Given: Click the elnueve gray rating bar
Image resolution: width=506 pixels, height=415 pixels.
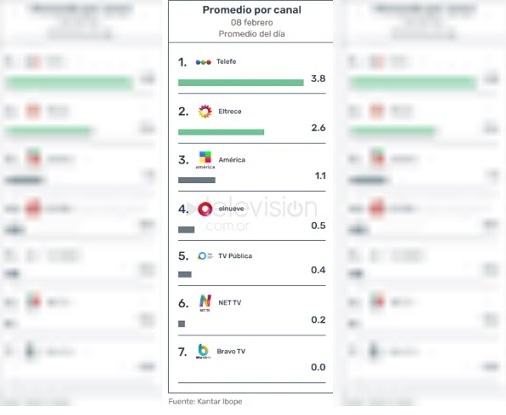Looking at the screenshot, I should pyautogui.click(x=186, y=230).
